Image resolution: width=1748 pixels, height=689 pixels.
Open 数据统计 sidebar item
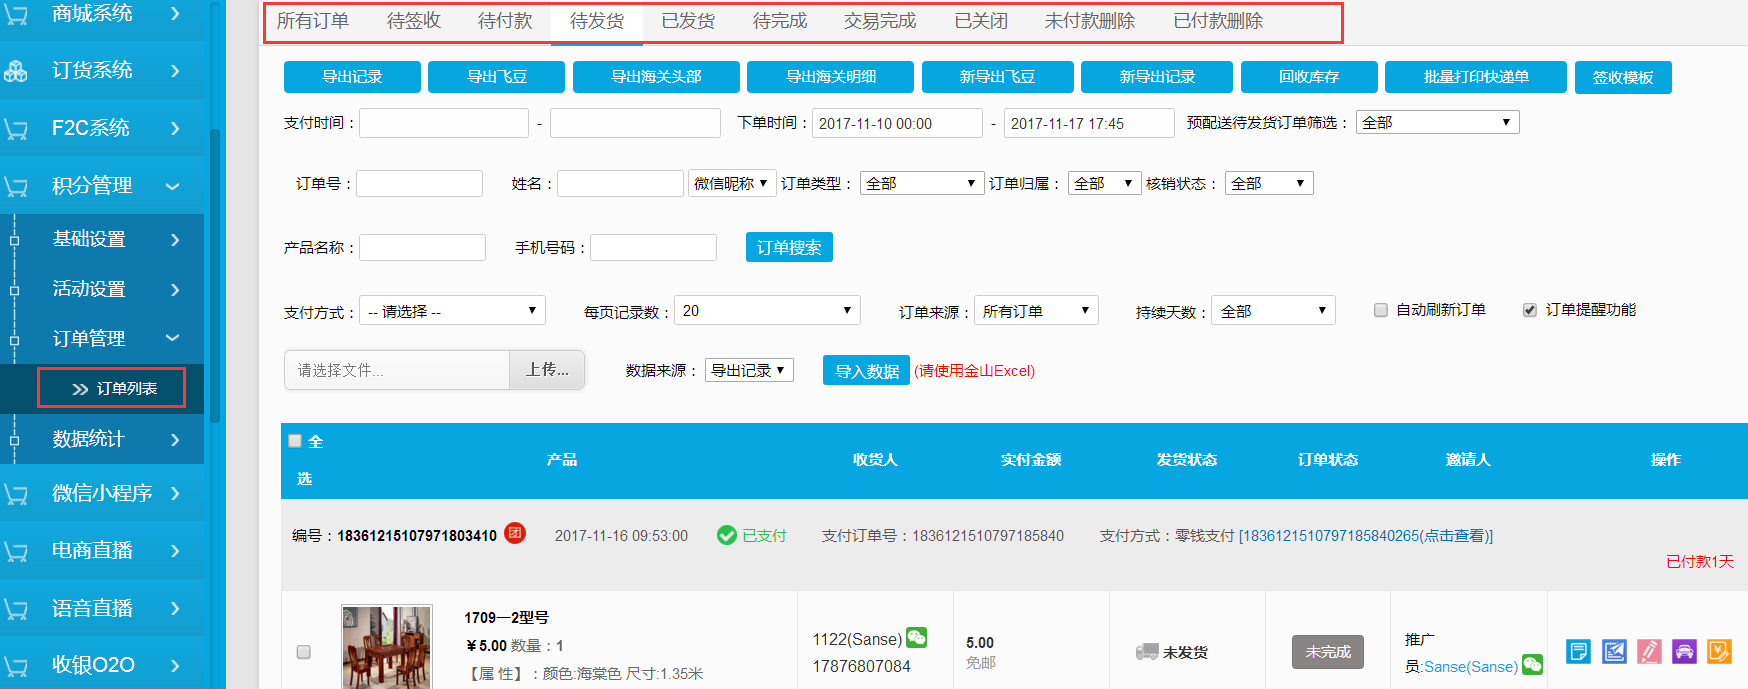pyautogui.click(x=102, y=439)
